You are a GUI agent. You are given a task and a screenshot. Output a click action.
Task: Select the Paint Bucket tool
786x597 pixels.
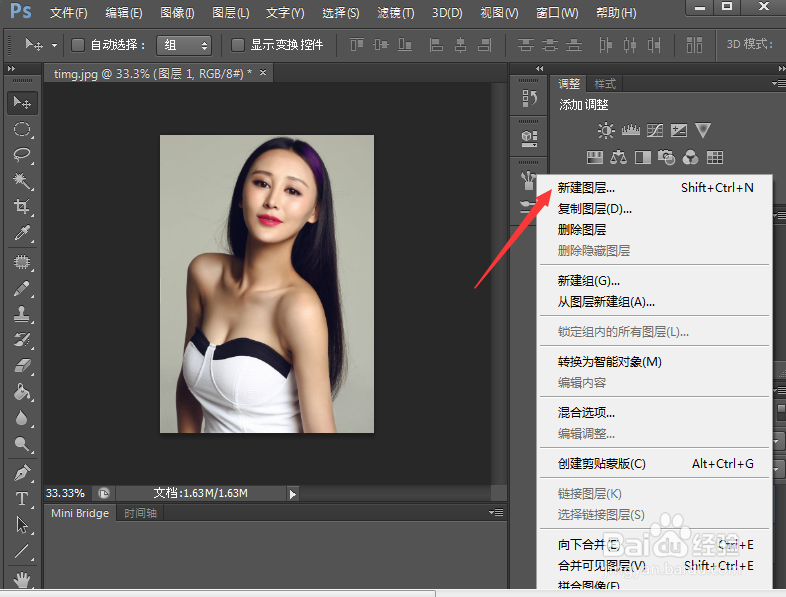(22, 392)
